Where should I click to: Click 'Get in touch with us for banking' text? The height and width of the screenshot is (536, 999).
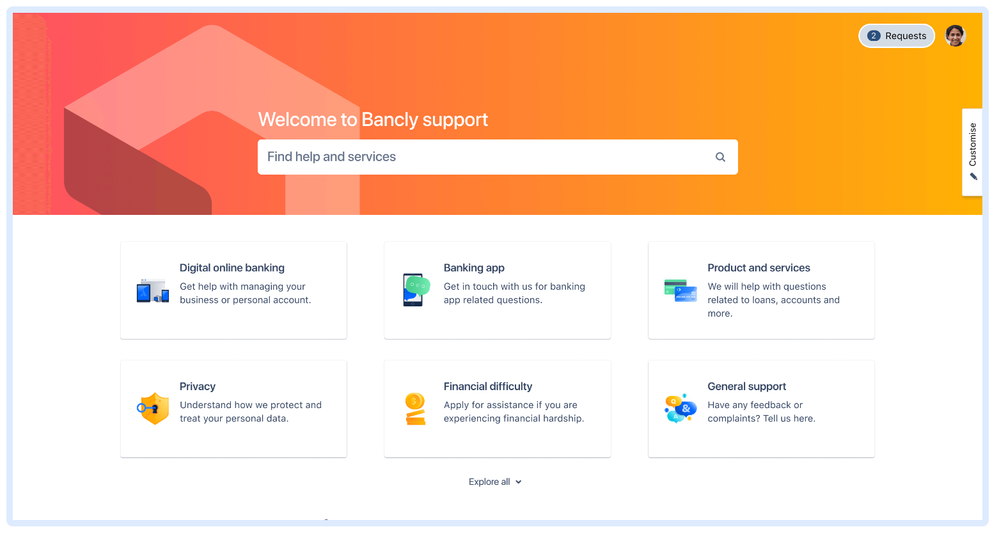(514, 293)
